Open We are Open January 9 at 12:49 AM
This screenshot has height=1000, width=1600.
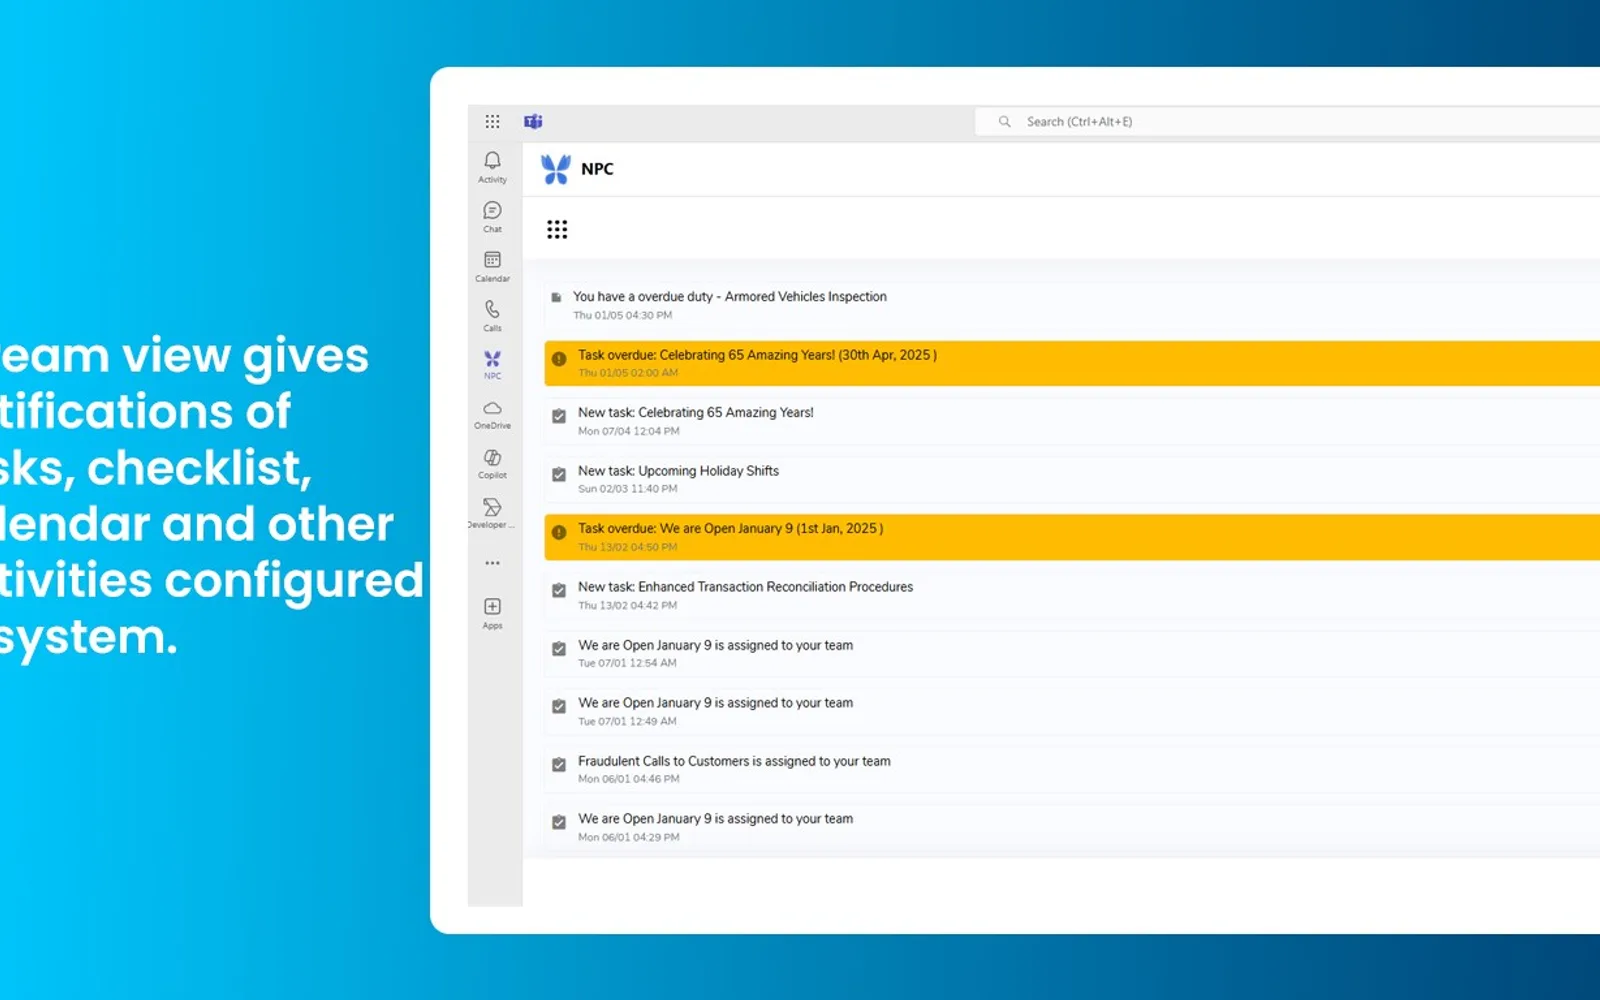coord(1072,711)
